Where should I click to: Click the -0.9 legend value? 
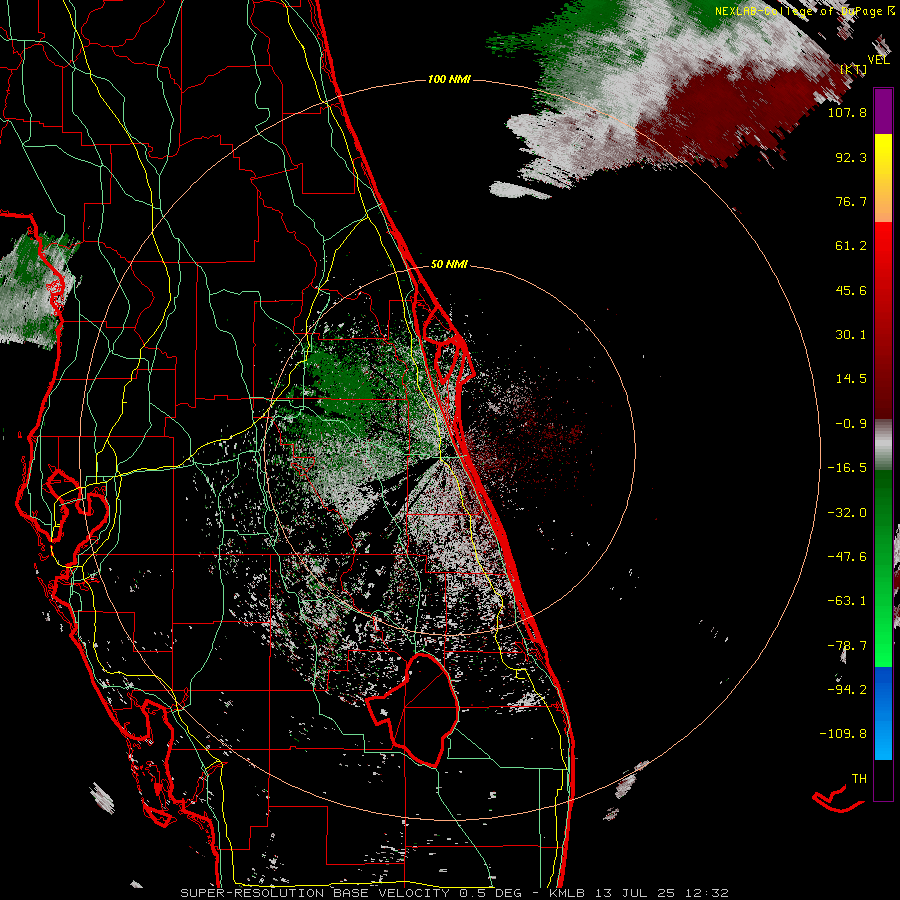click(x=851, y=424)
